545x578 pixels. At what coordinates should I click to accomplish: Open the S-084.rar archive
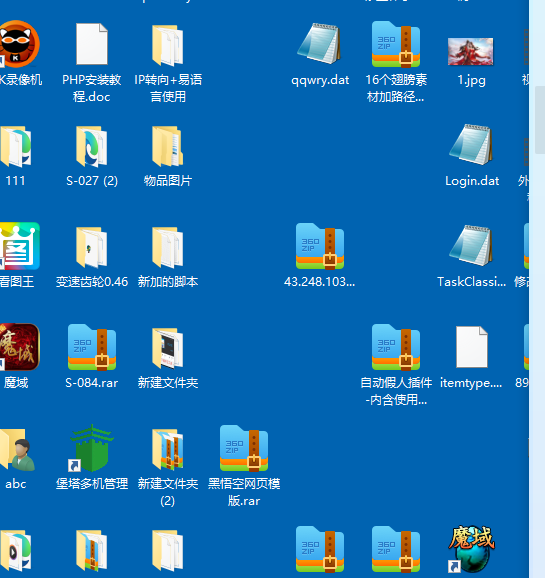[x=92, y=347]
